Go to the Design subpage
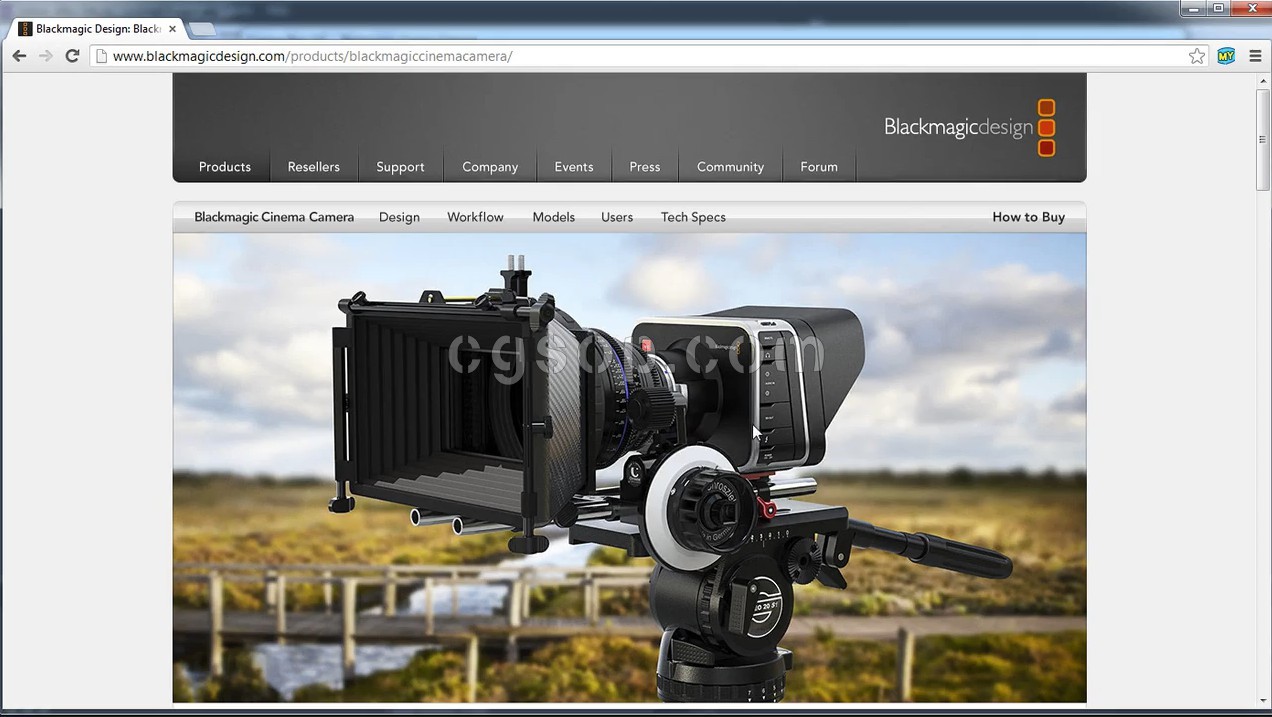1272x717 pixels. pyautogui.click(x=399, y=217)
